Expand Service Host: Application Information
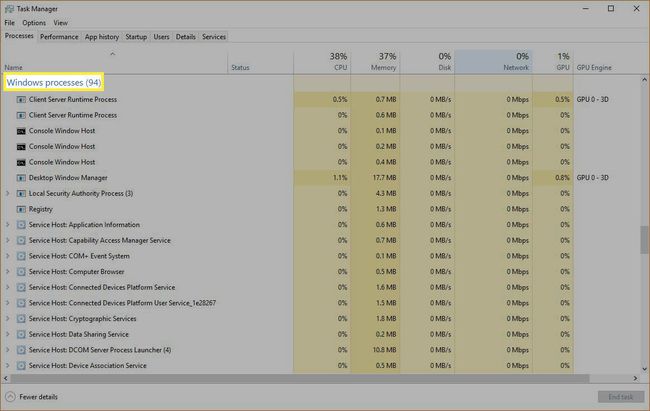 7,225
